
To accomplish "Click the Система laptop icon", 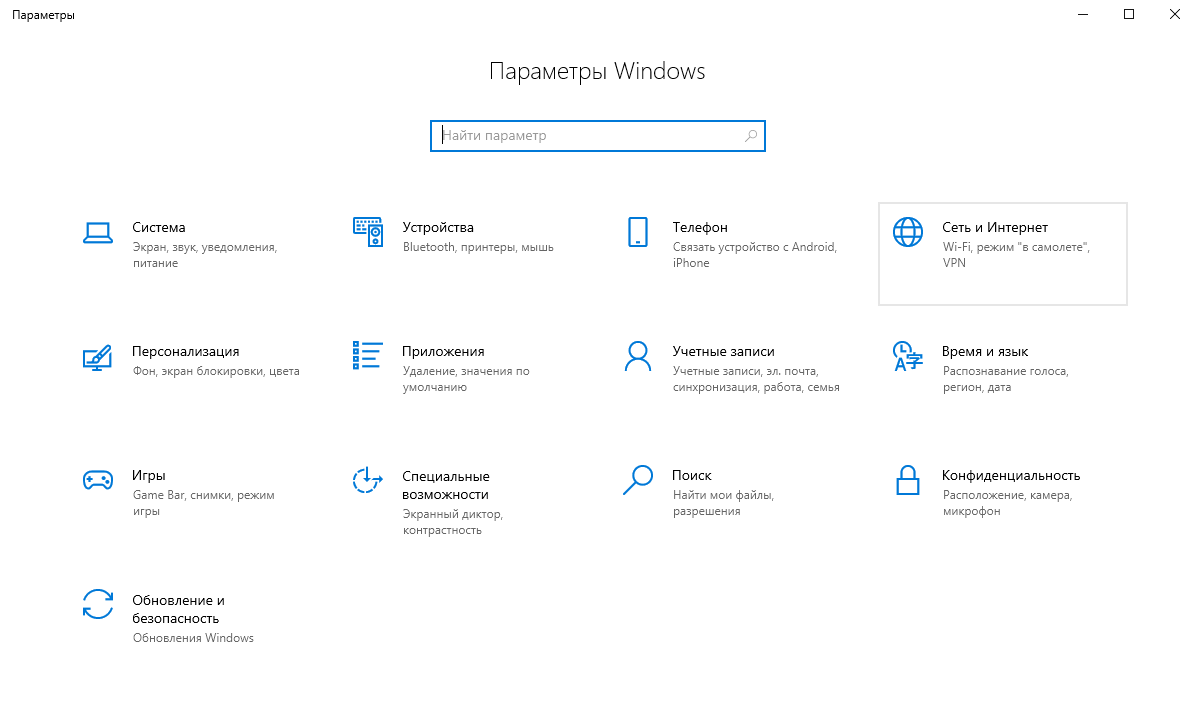I will tap(97, 232).
